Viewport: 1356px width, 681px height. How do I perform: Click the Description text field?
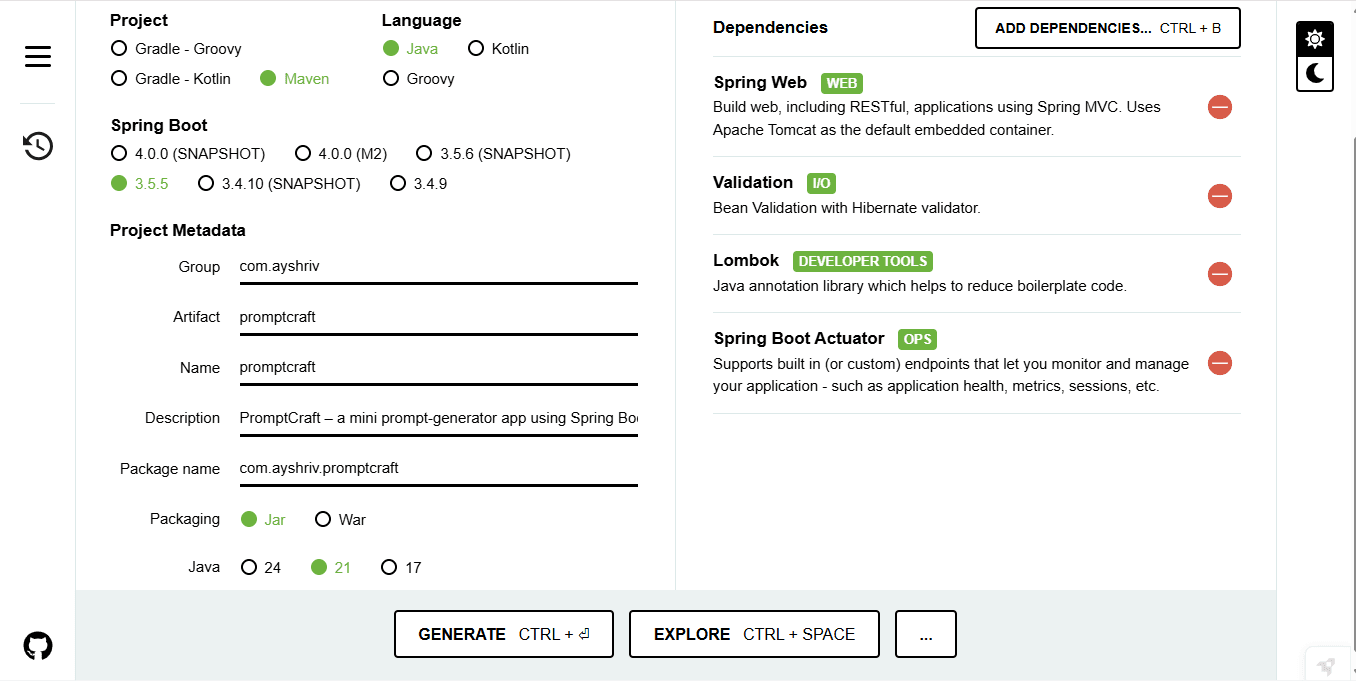(439, 418)
